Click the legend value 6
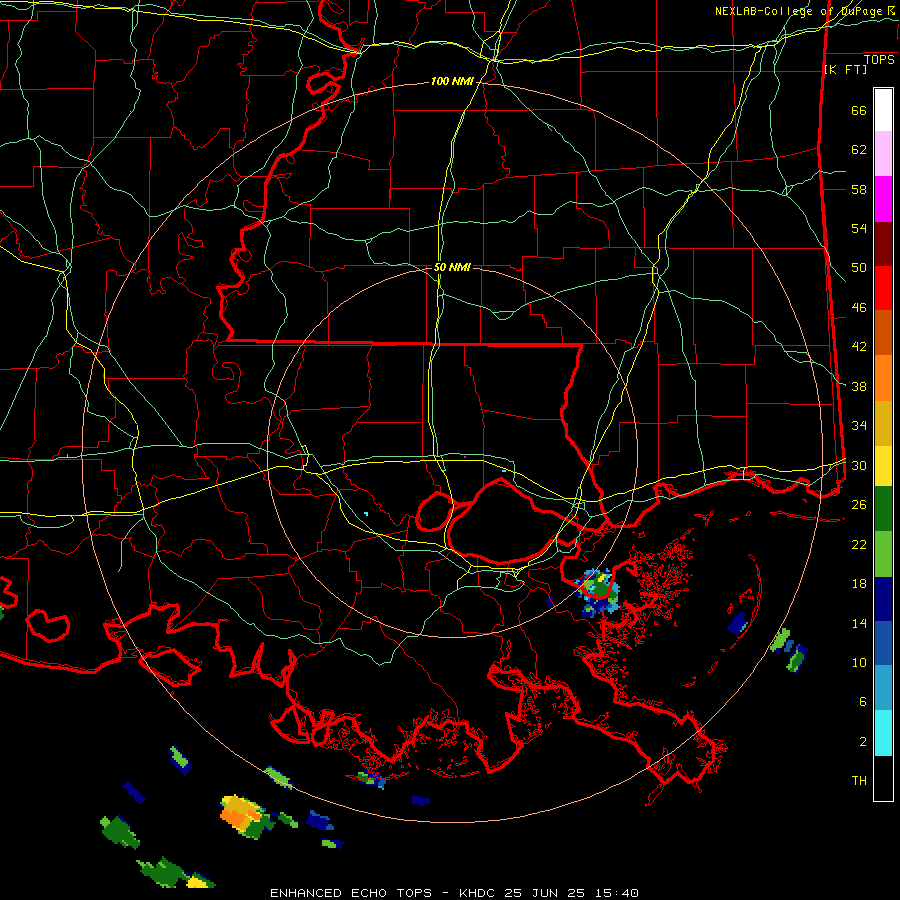900x900 pixels. click(x=863, y=702)
